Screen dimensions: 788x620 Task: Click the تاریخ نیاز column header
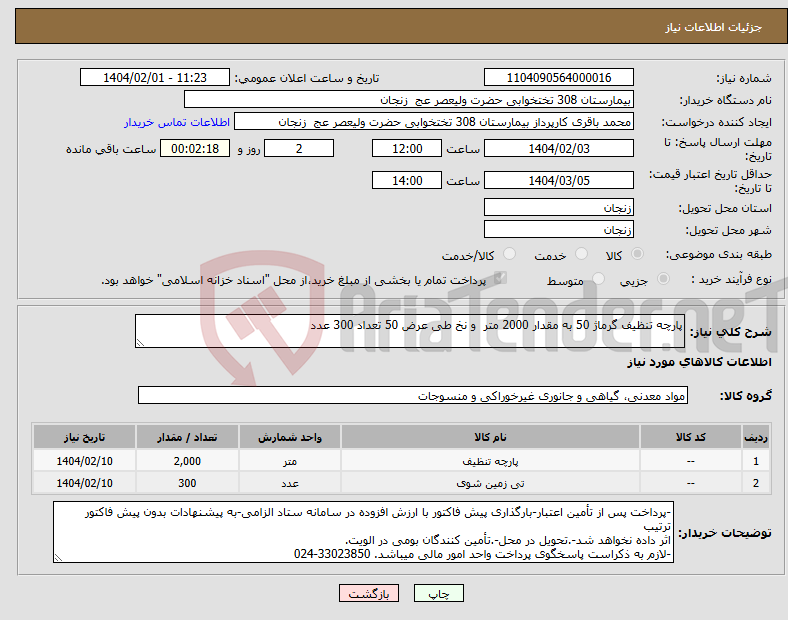click(x=84, y=437)
